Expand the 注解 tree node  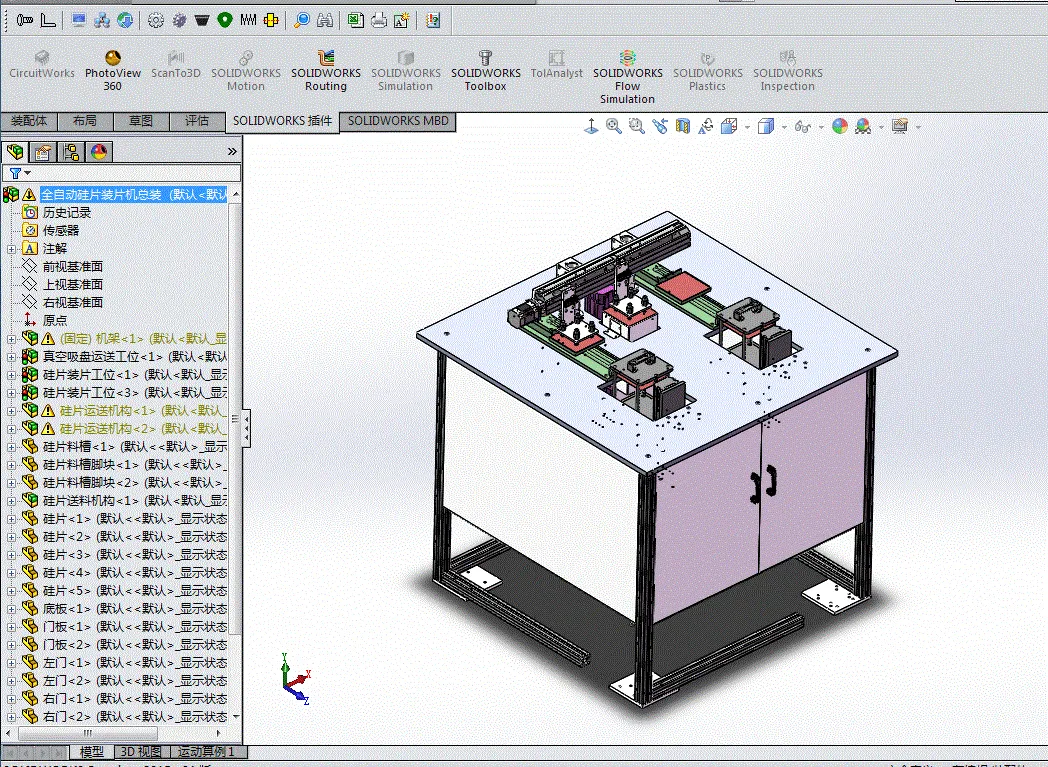coord(11,249)
